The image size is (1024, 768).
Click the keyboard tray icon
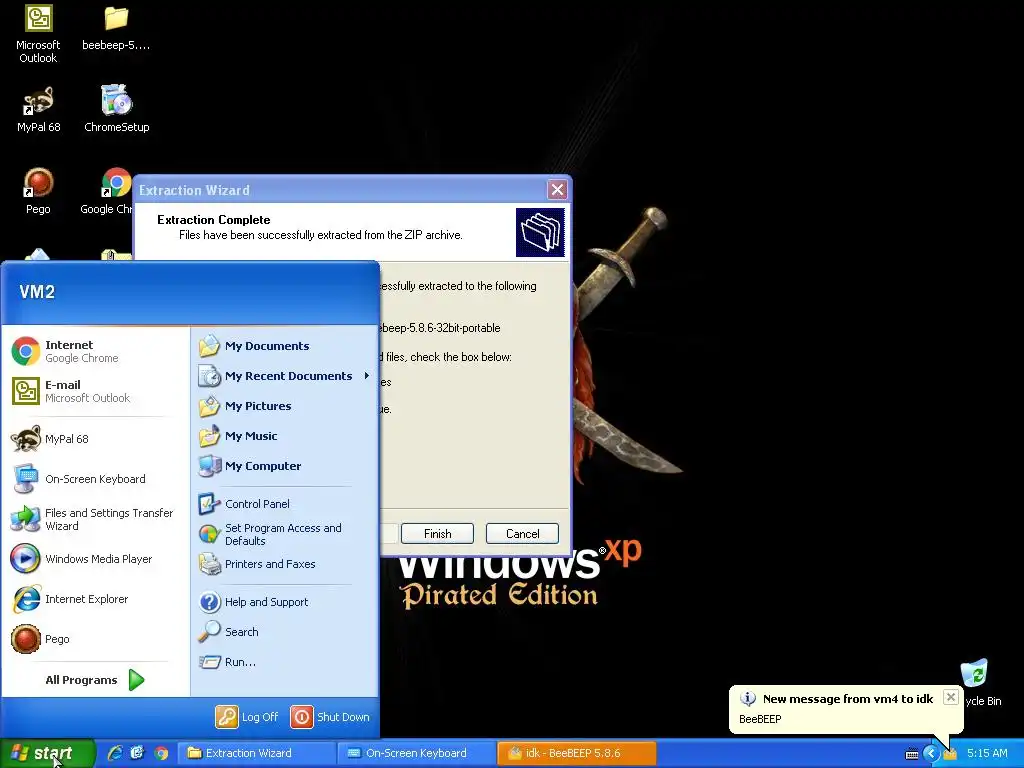click(912, 754)
